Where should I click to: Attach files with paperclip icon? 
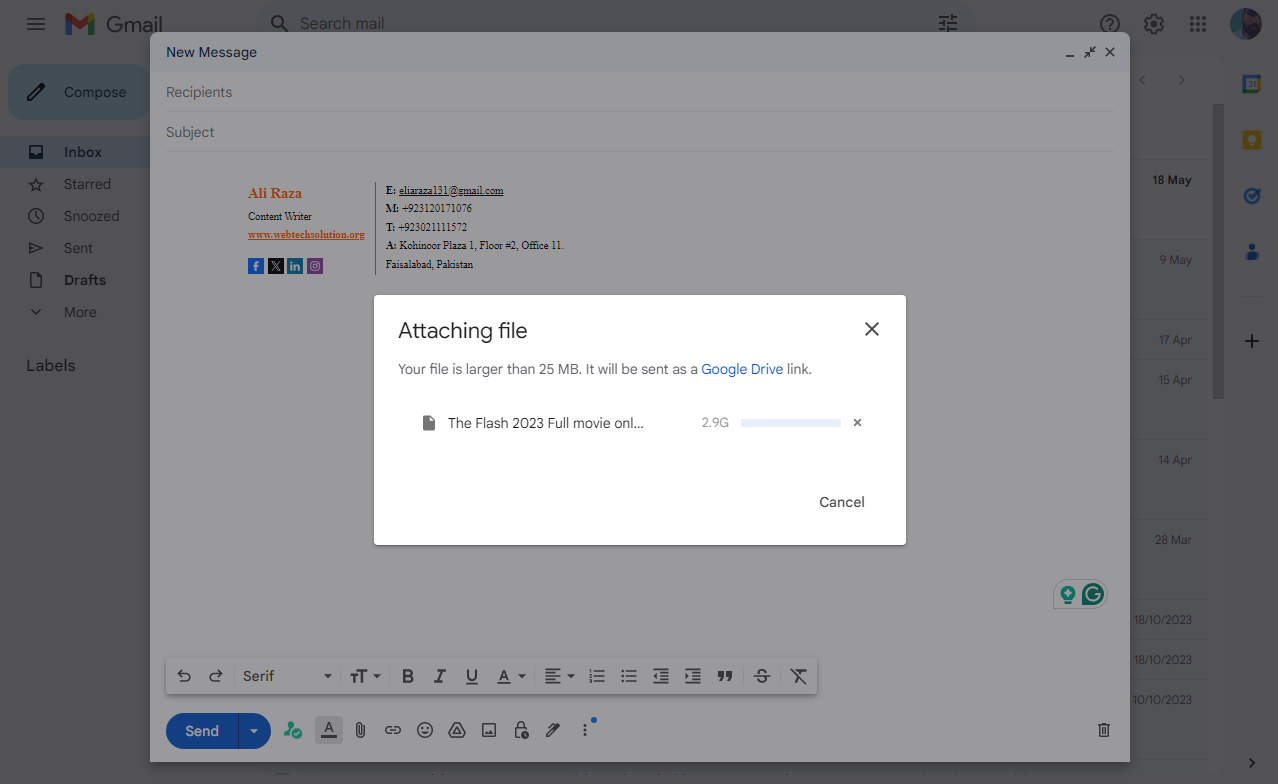[x=361, y=730]
